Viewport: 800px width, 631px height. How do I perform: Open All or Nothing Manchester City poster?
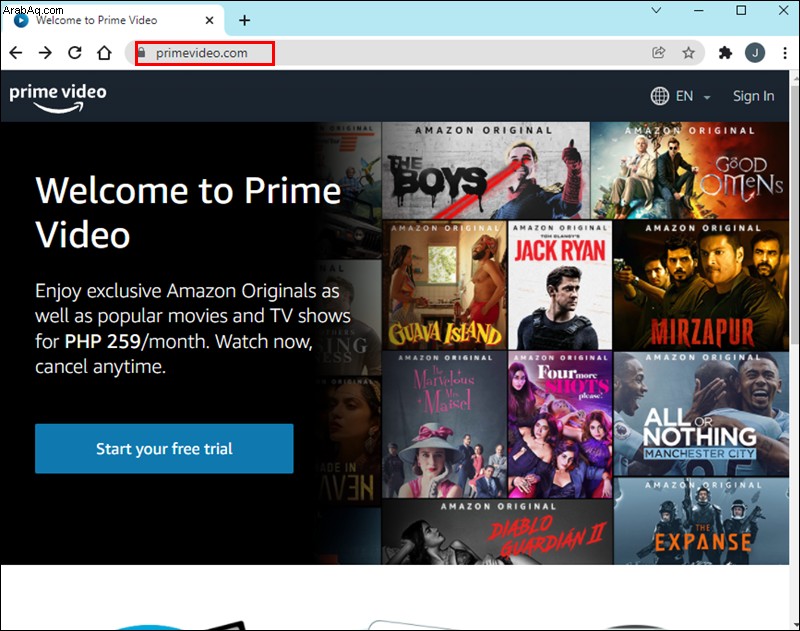coord(701,414)
